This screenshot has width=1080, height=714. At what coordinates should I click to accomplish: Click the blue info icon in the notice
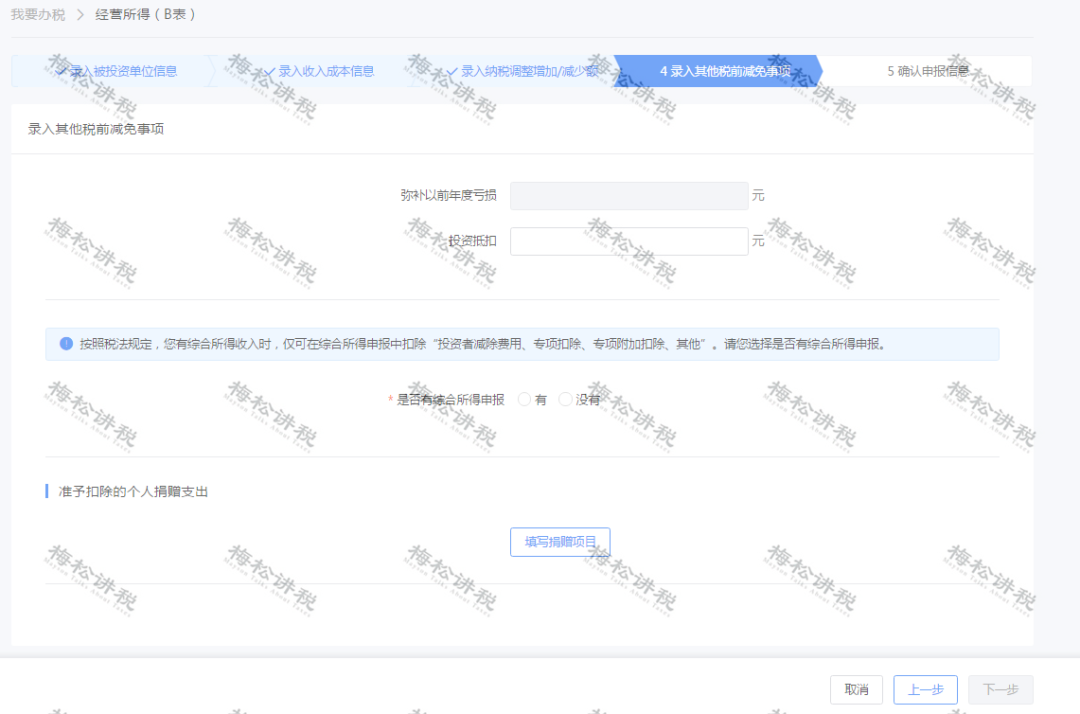(66, 343)
